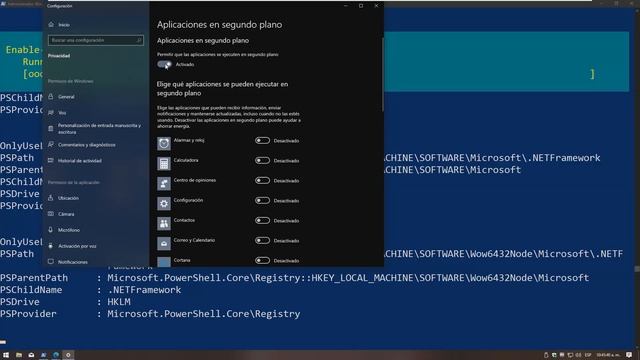Click the 'HKLM' value in PowerShell output

[x=119, y=302]
